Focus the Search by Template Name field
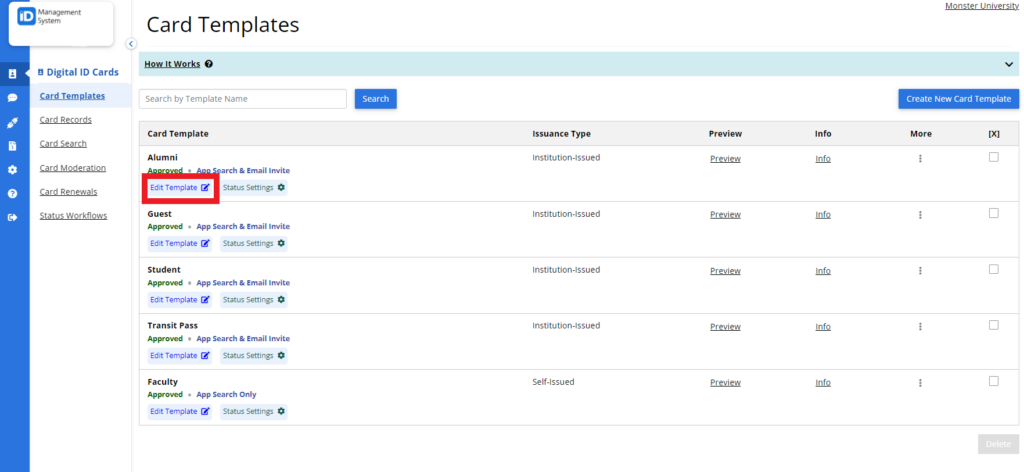Screen dimensions: 1024x472 tap(243, 99)
